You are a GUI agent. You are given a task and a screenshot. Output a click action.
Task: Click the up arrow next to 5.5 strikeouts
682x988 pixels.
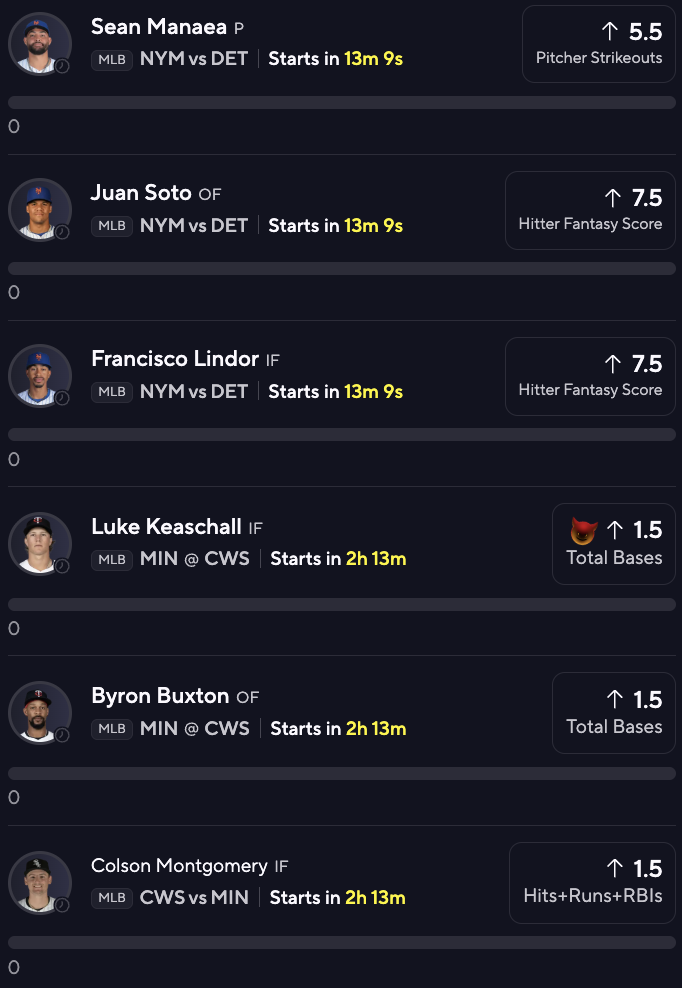(x=610, y=32)
